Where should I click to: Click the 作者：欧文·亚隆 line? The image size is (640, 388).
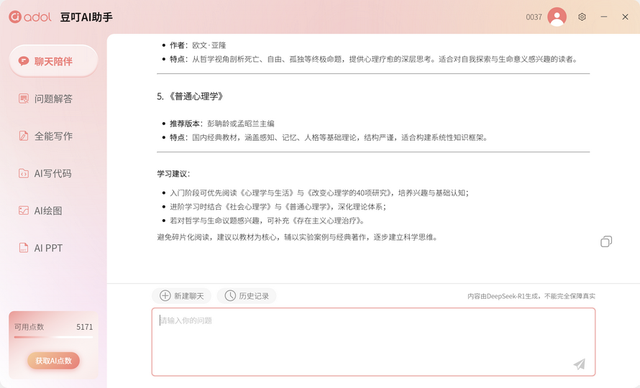(198, 45)
